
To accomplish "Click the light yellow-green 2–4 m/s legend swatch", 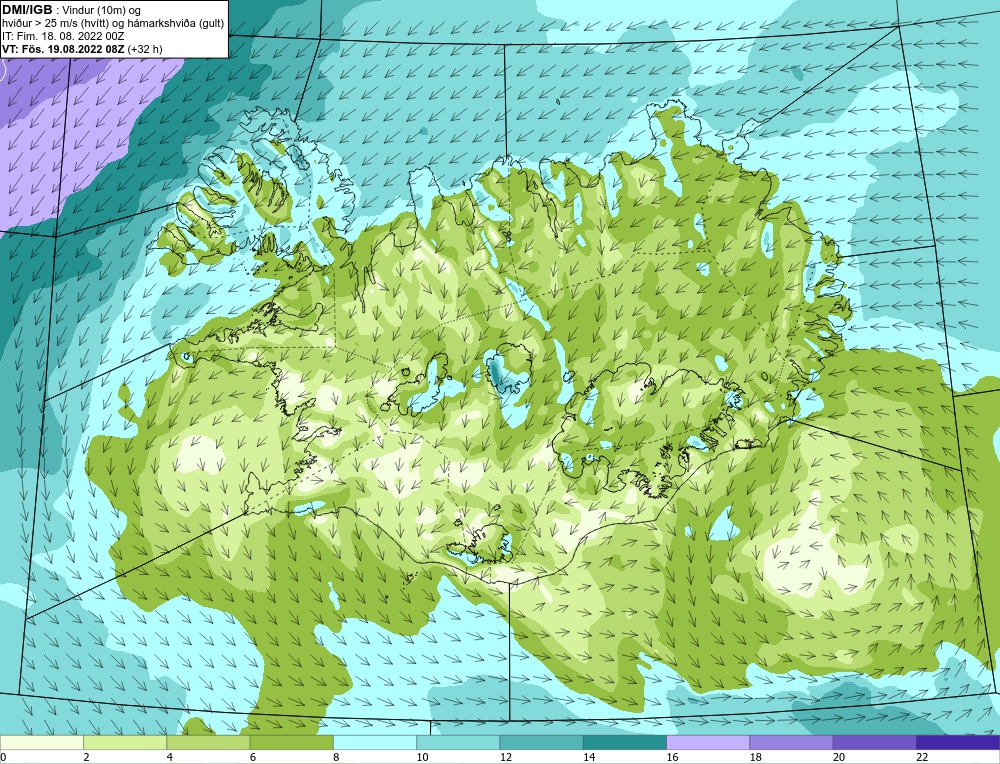I will coord(125,742).
